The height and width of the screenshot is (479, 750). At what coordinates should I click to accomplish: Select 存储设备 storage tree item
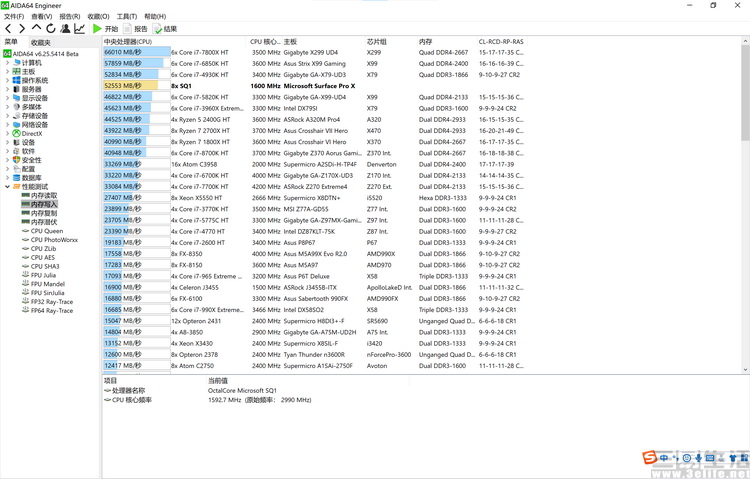point(31,115)
